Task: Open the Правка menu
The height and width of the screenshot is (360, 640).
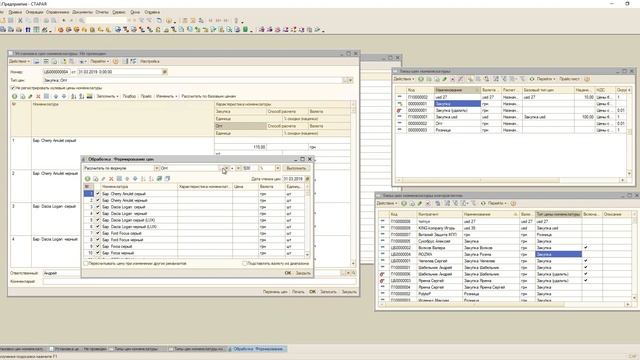Action: (x=15, y=12)
